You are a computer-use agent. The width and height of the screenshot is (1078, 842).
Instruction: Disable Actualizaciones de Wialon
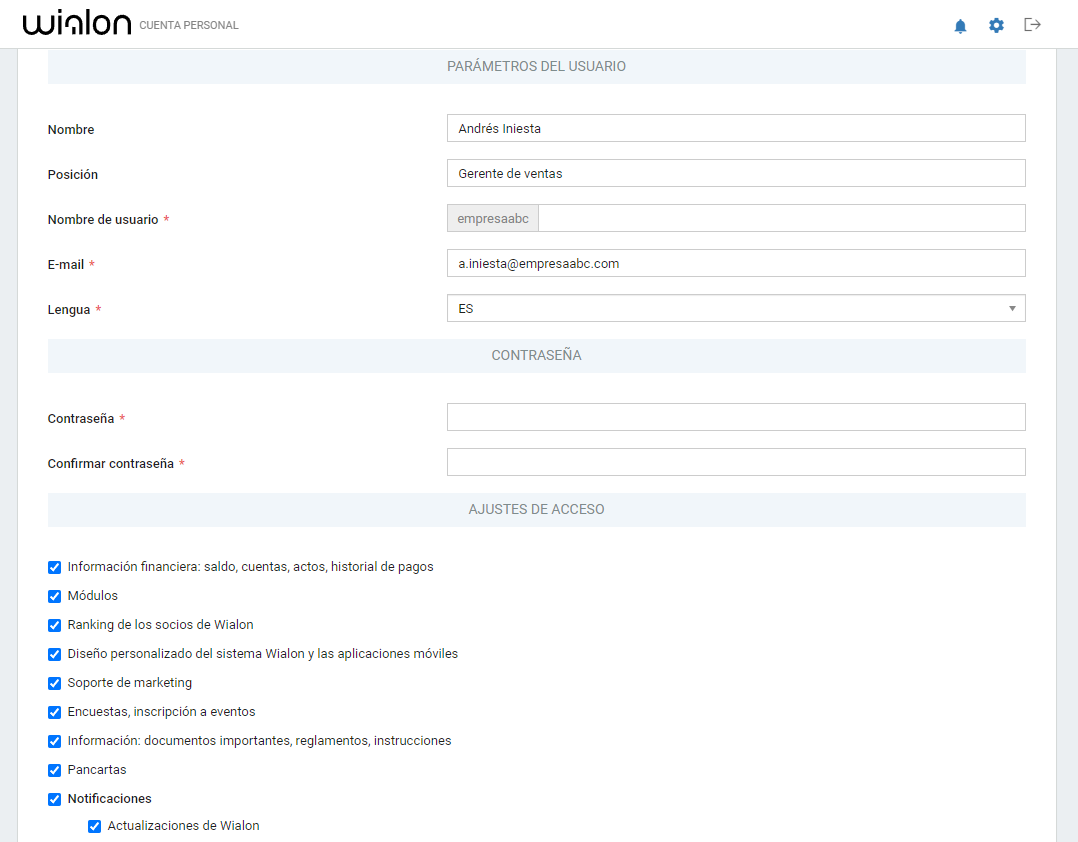(94, 826)
